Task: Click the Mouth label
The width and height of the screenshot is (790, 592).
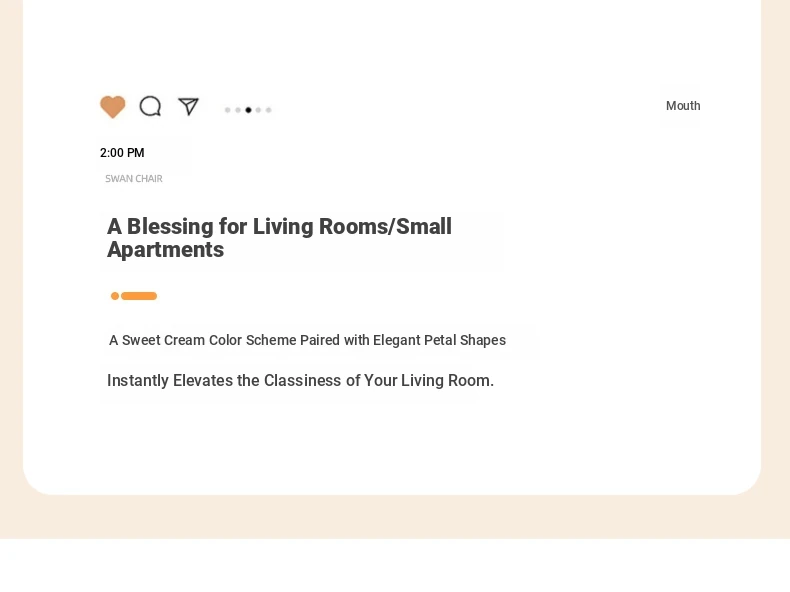Action: click(x=683, y=106)
